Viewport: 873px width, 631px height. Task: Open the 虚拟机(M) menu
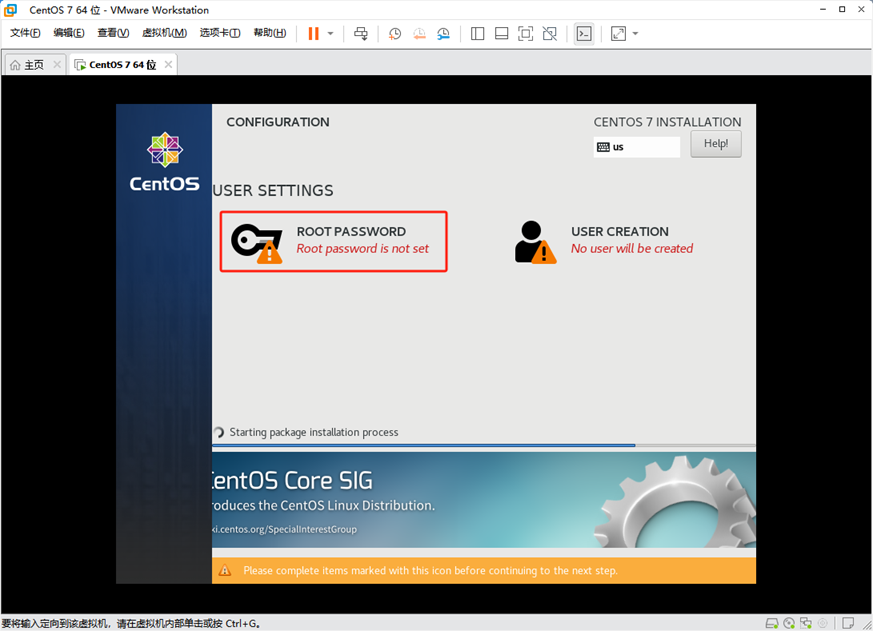pyautogui.click(x=164, y=33)
